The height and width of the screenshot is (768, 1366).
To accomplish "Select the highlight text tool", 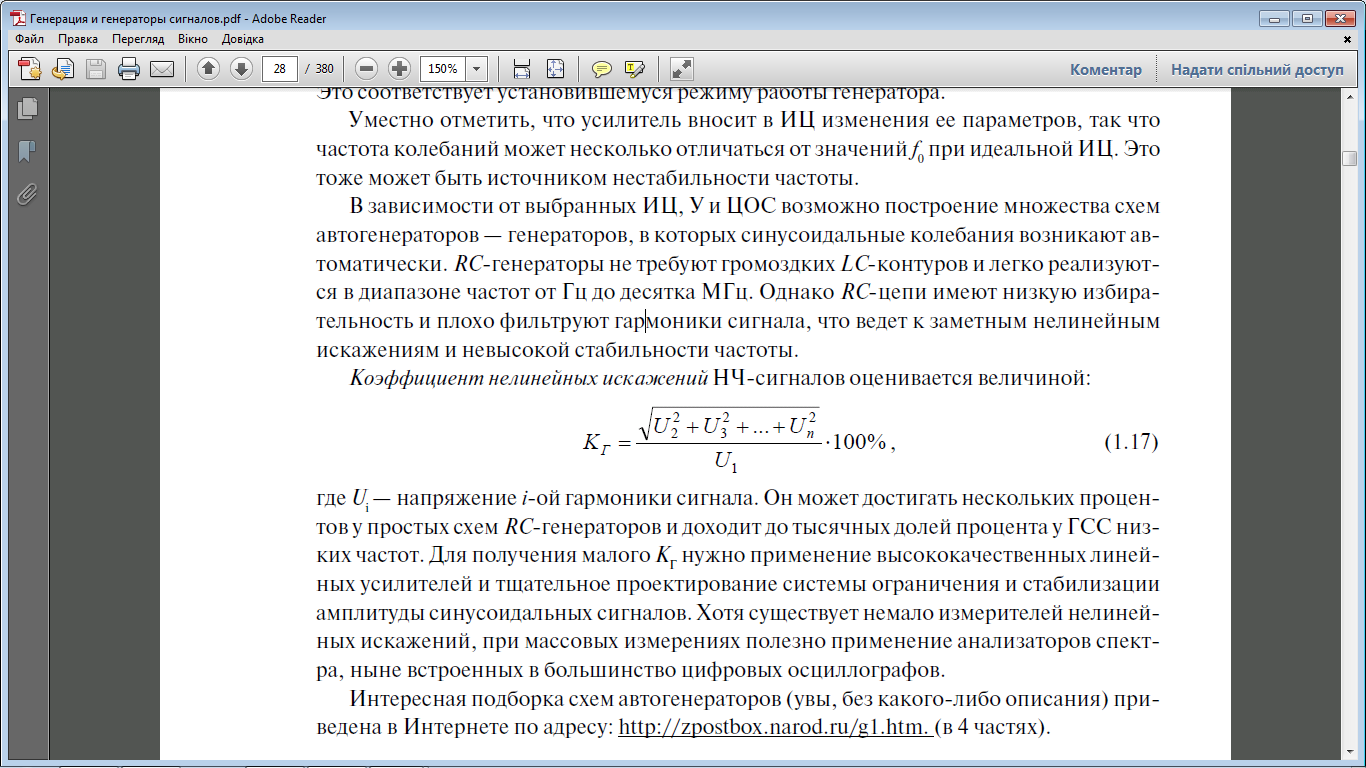I will (x=634, y=69).
